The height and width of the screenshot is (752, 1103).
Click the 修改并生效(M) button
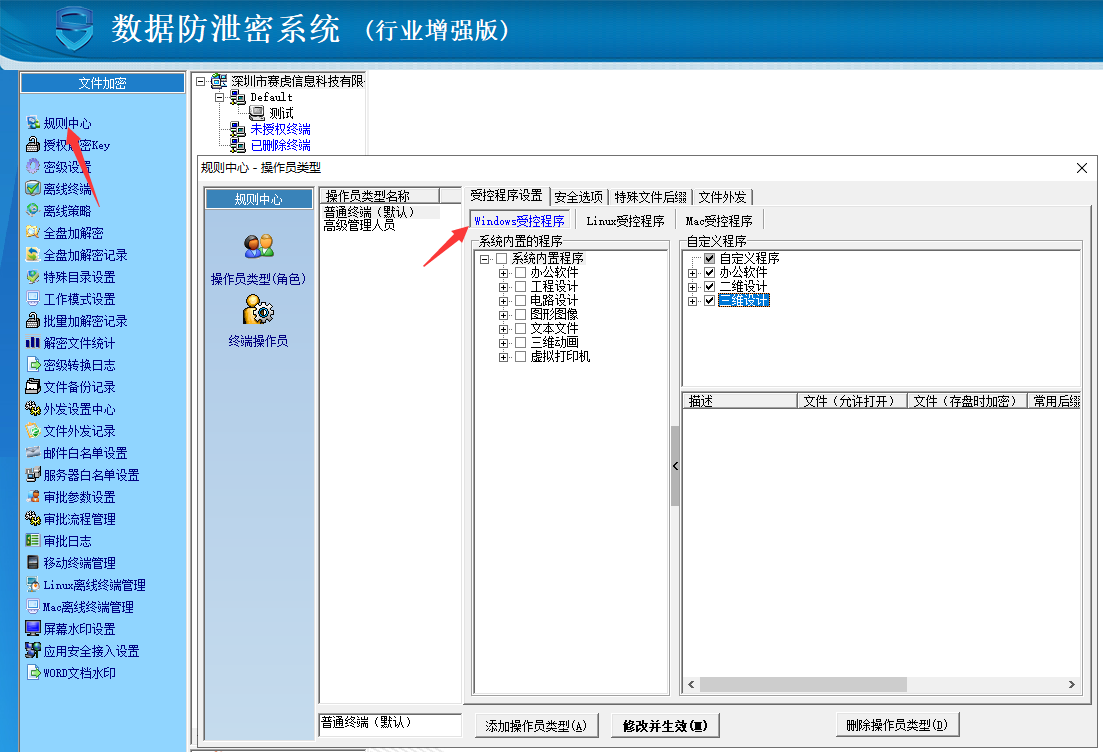(665, 726)
